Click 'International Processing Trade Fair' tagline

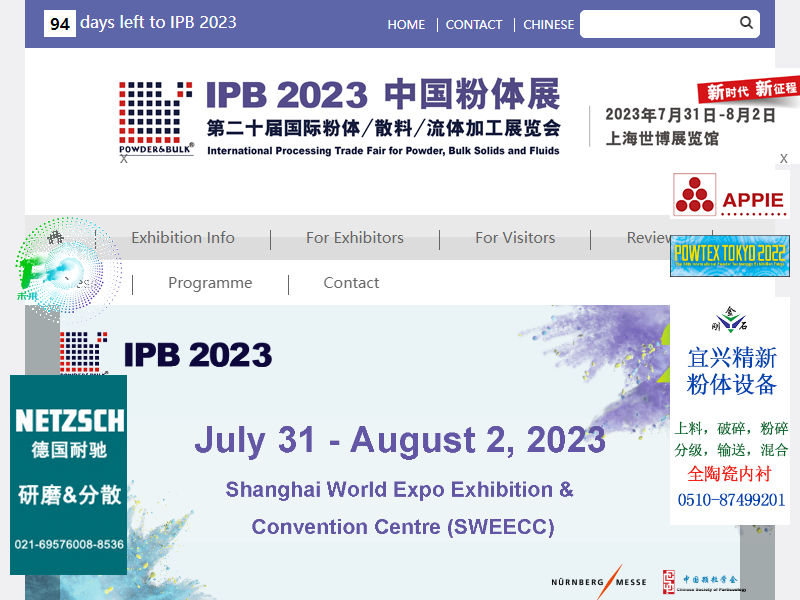click(x=383, y=151)
